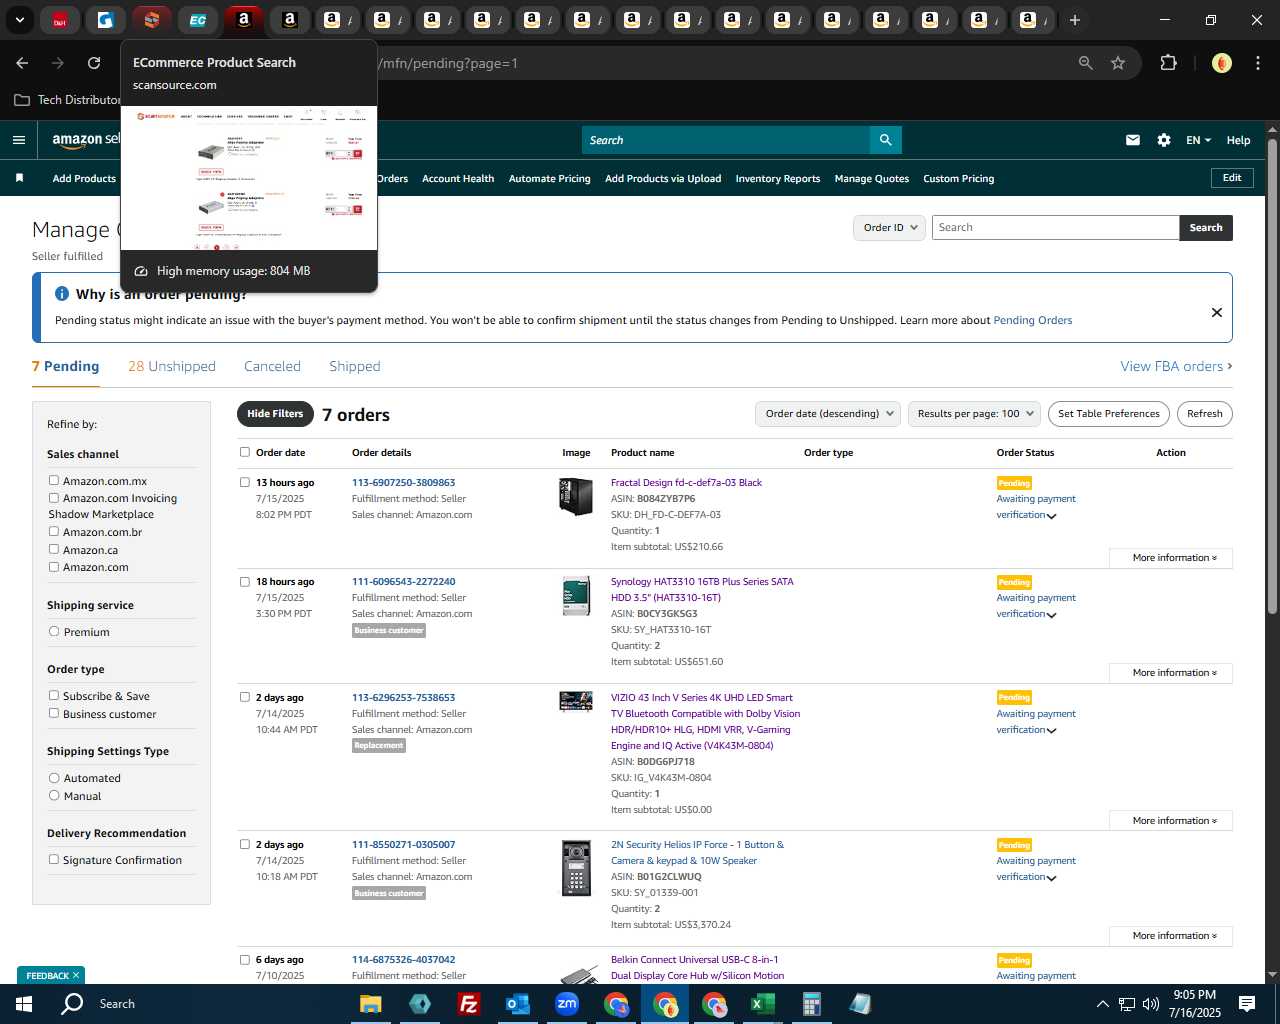Check the Amazon.com Invoicing Shadow Marketplace filter
Image resolution: width=1280 pixels, height=1024 pixels.
(54, 497)
